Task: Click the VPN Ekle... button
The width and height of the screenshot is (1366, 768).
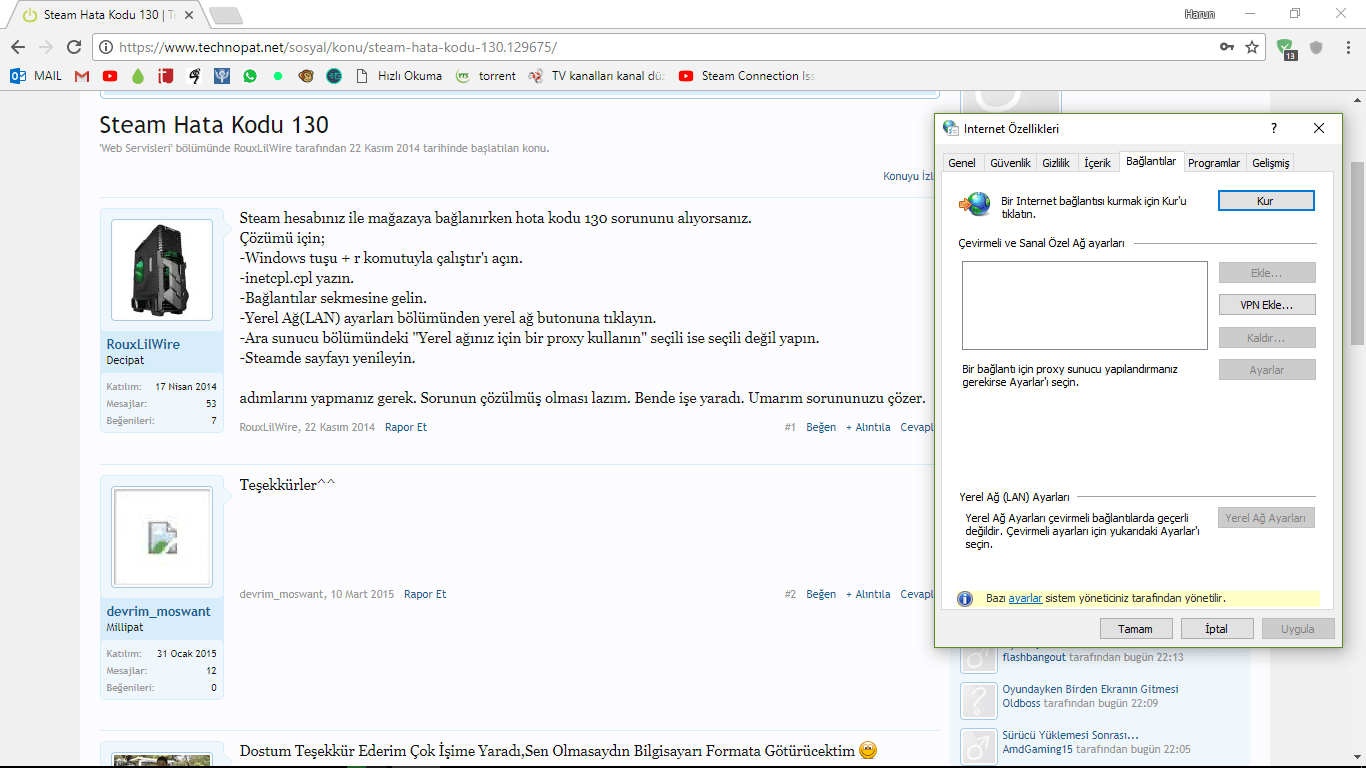Action: tap(1267, 305)
